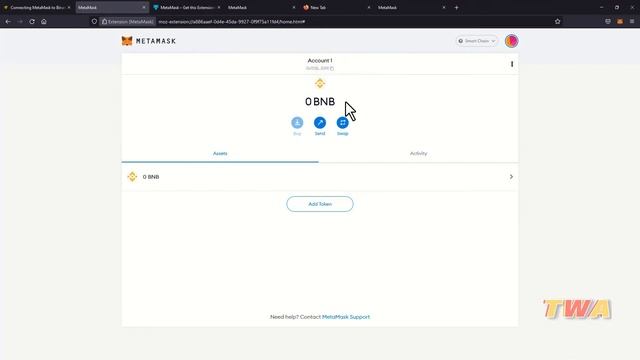Open the Smart Chain network dropdown
The width and height of the screenshot is (640, 360).
coord(477,41)
